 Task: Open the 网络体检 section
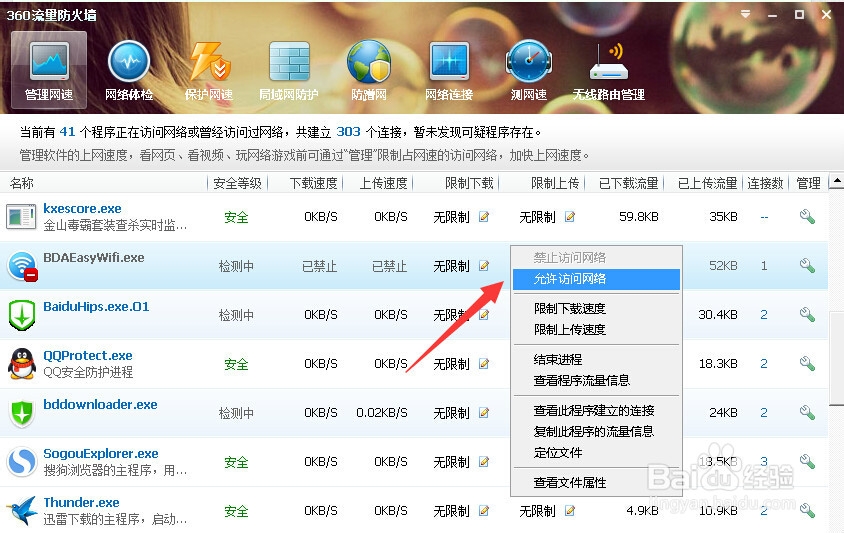click(x=129, y=70)
